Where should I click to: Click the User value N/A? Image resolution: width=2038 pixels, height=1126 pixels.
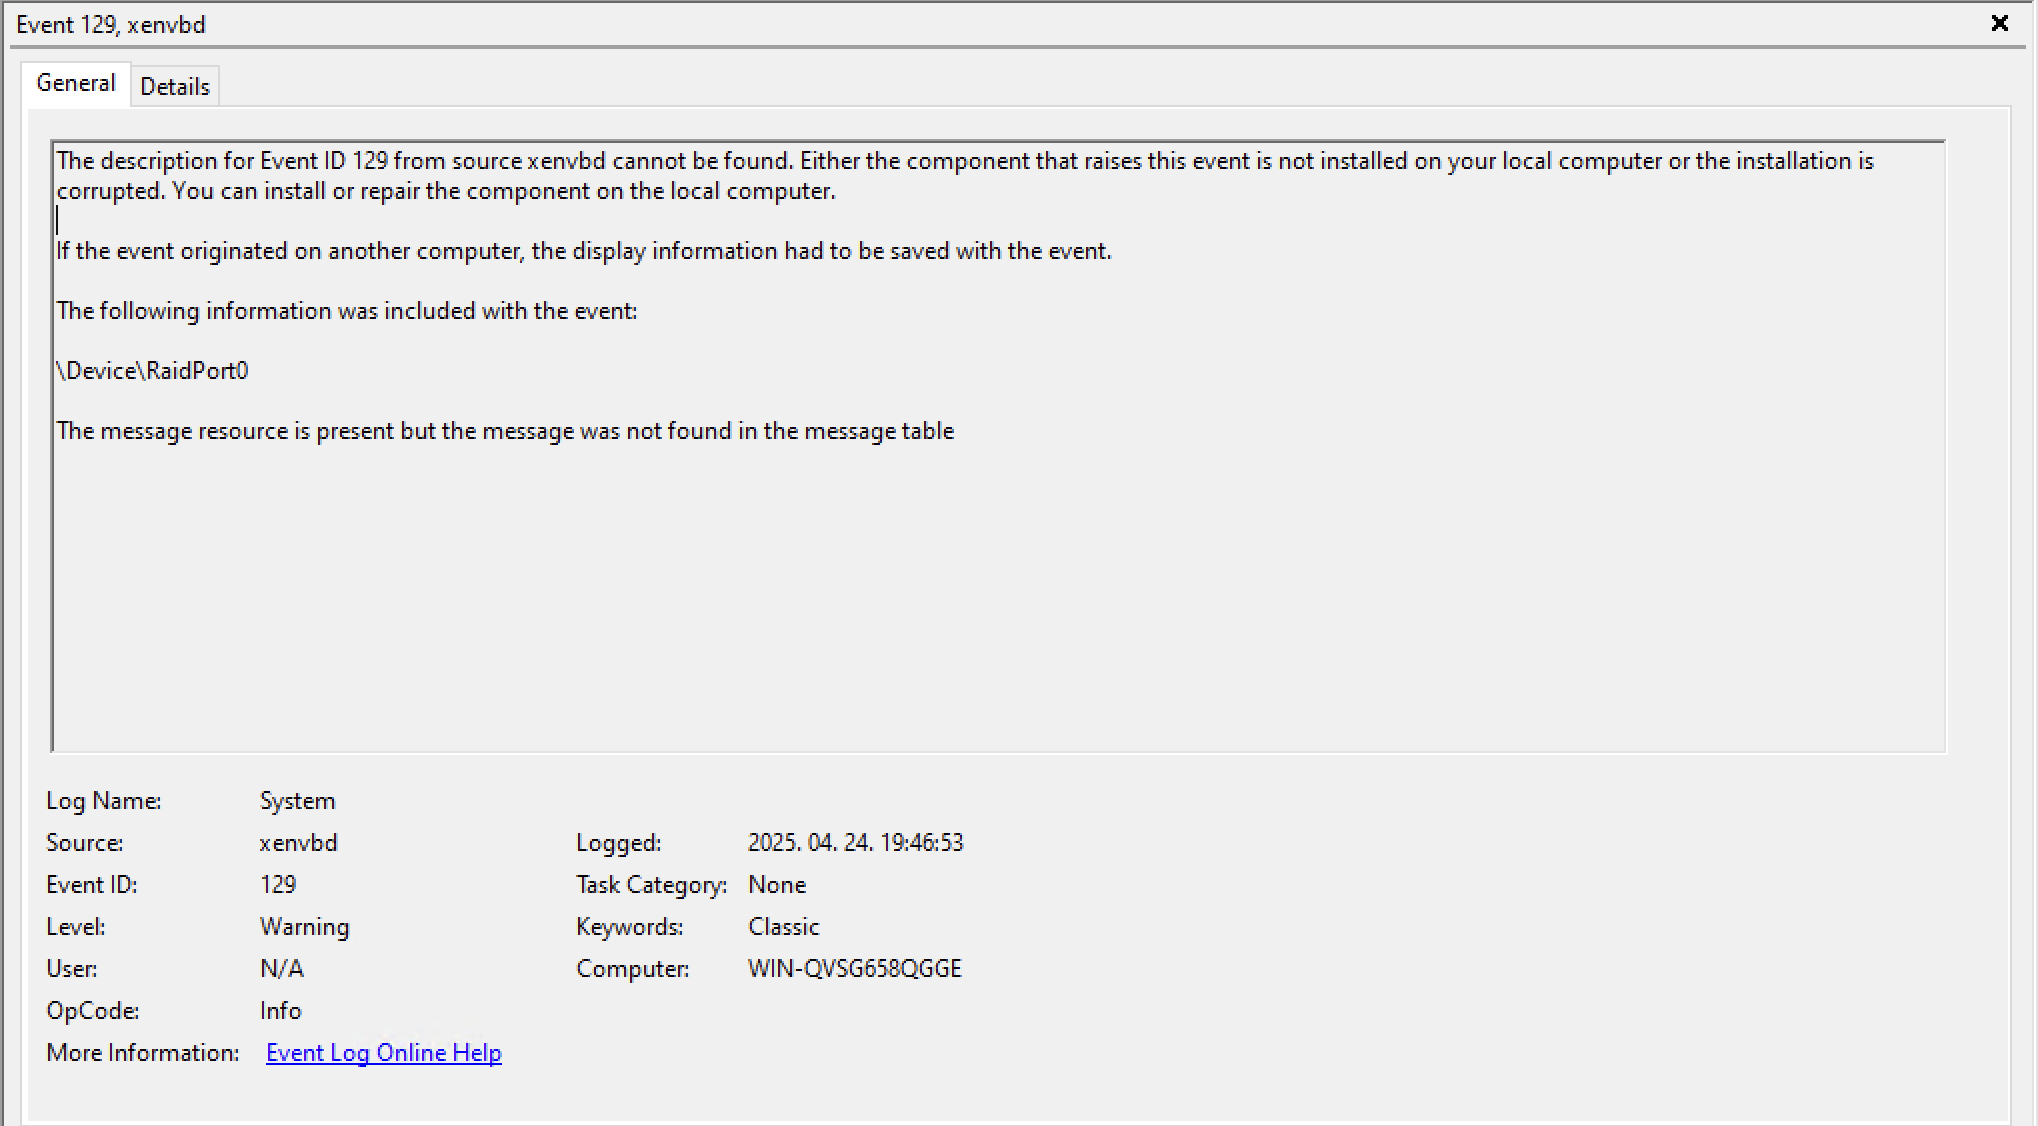point(281,969)
